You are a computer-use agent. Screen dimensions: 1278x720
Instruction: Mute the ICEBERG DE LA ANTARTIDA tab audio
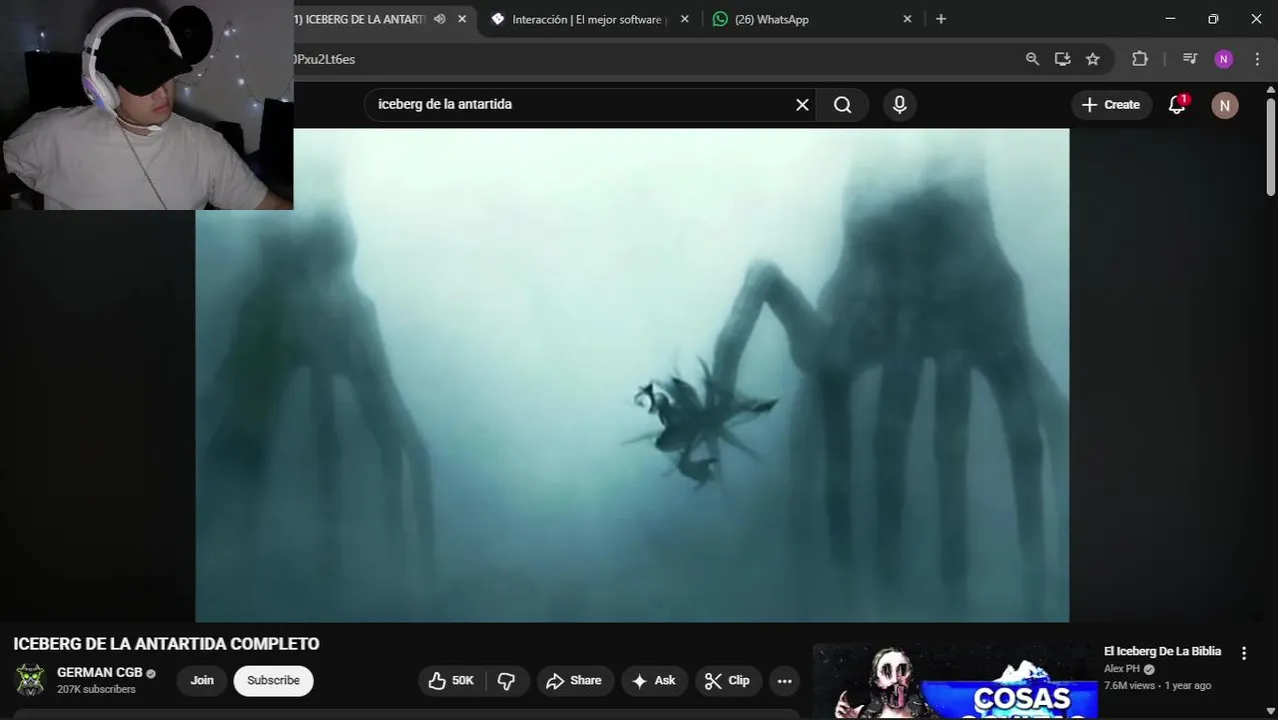(439, 19)
